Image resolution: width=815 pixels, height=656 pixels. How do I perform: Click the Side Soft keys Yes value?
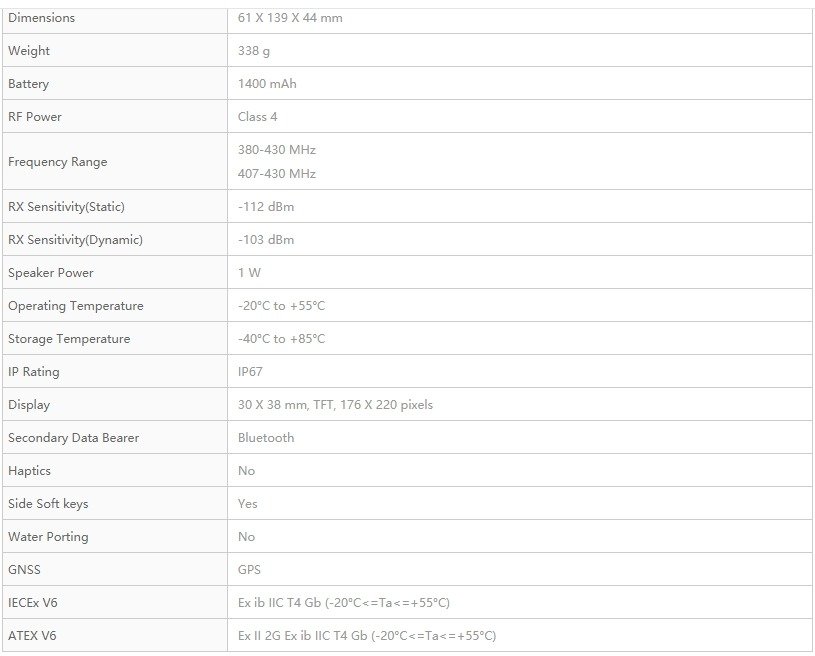[x=247, y=504]
